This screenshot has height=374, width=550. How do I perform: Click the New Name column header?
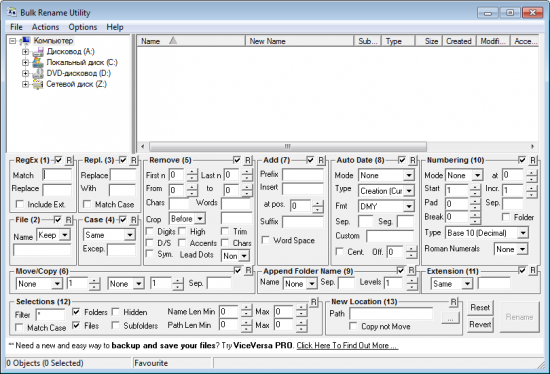pyautogui.click(x=299, y=41)
